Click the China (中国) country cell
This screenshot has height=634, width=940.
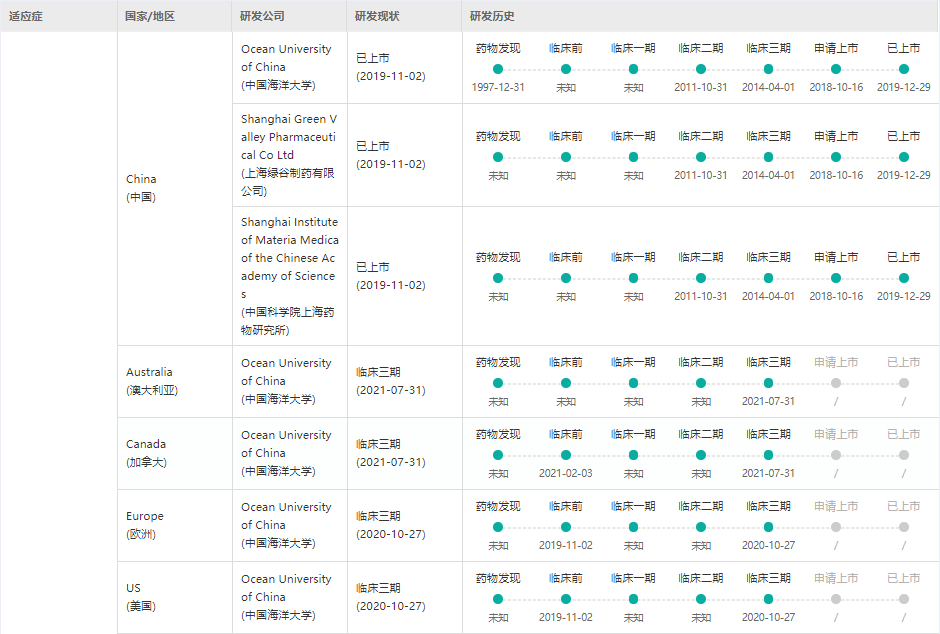141,188
